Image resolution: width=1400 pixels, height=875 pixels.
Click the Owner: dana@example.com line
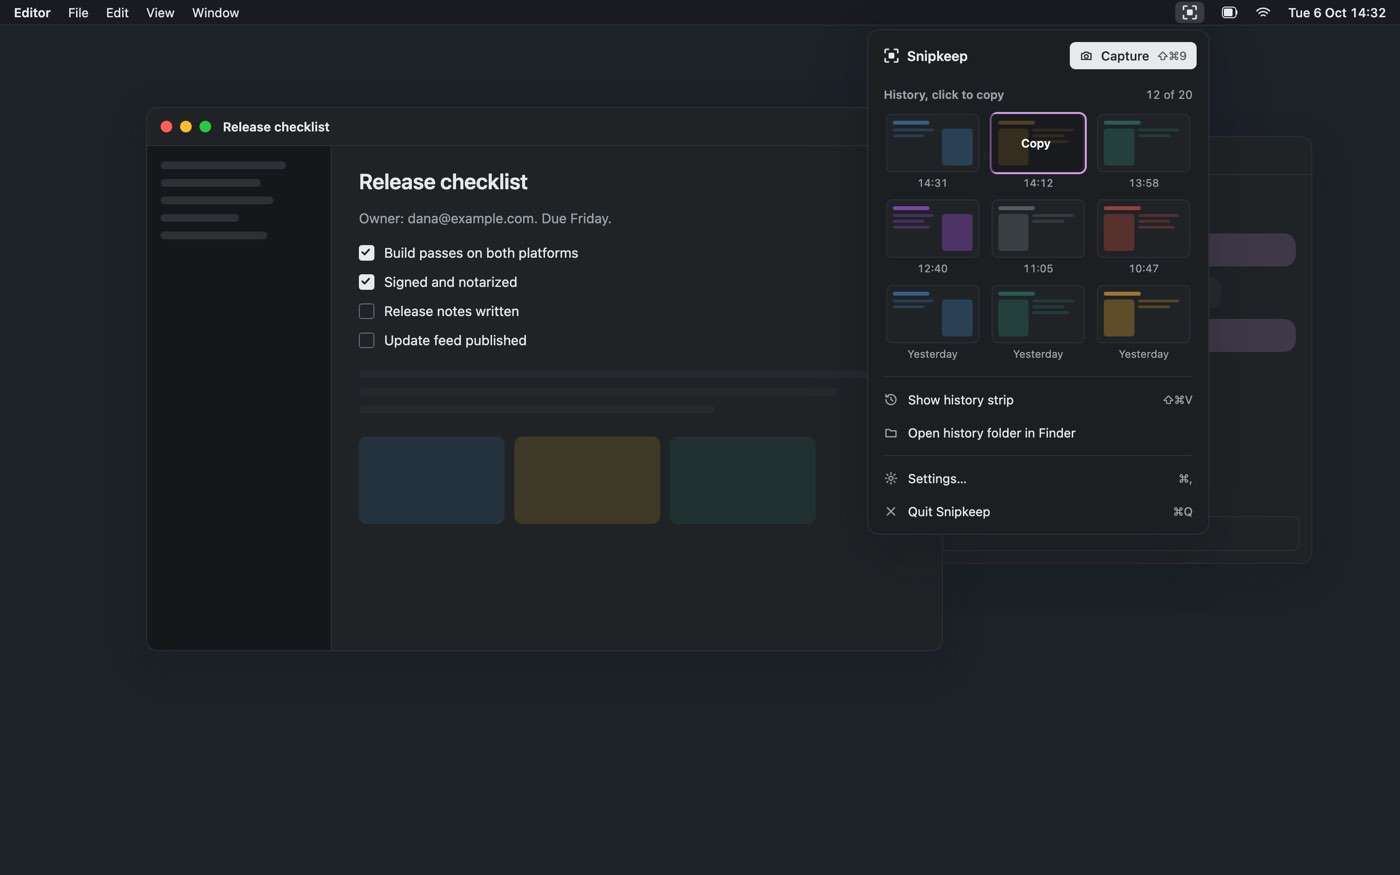click(x=485, y=218)
